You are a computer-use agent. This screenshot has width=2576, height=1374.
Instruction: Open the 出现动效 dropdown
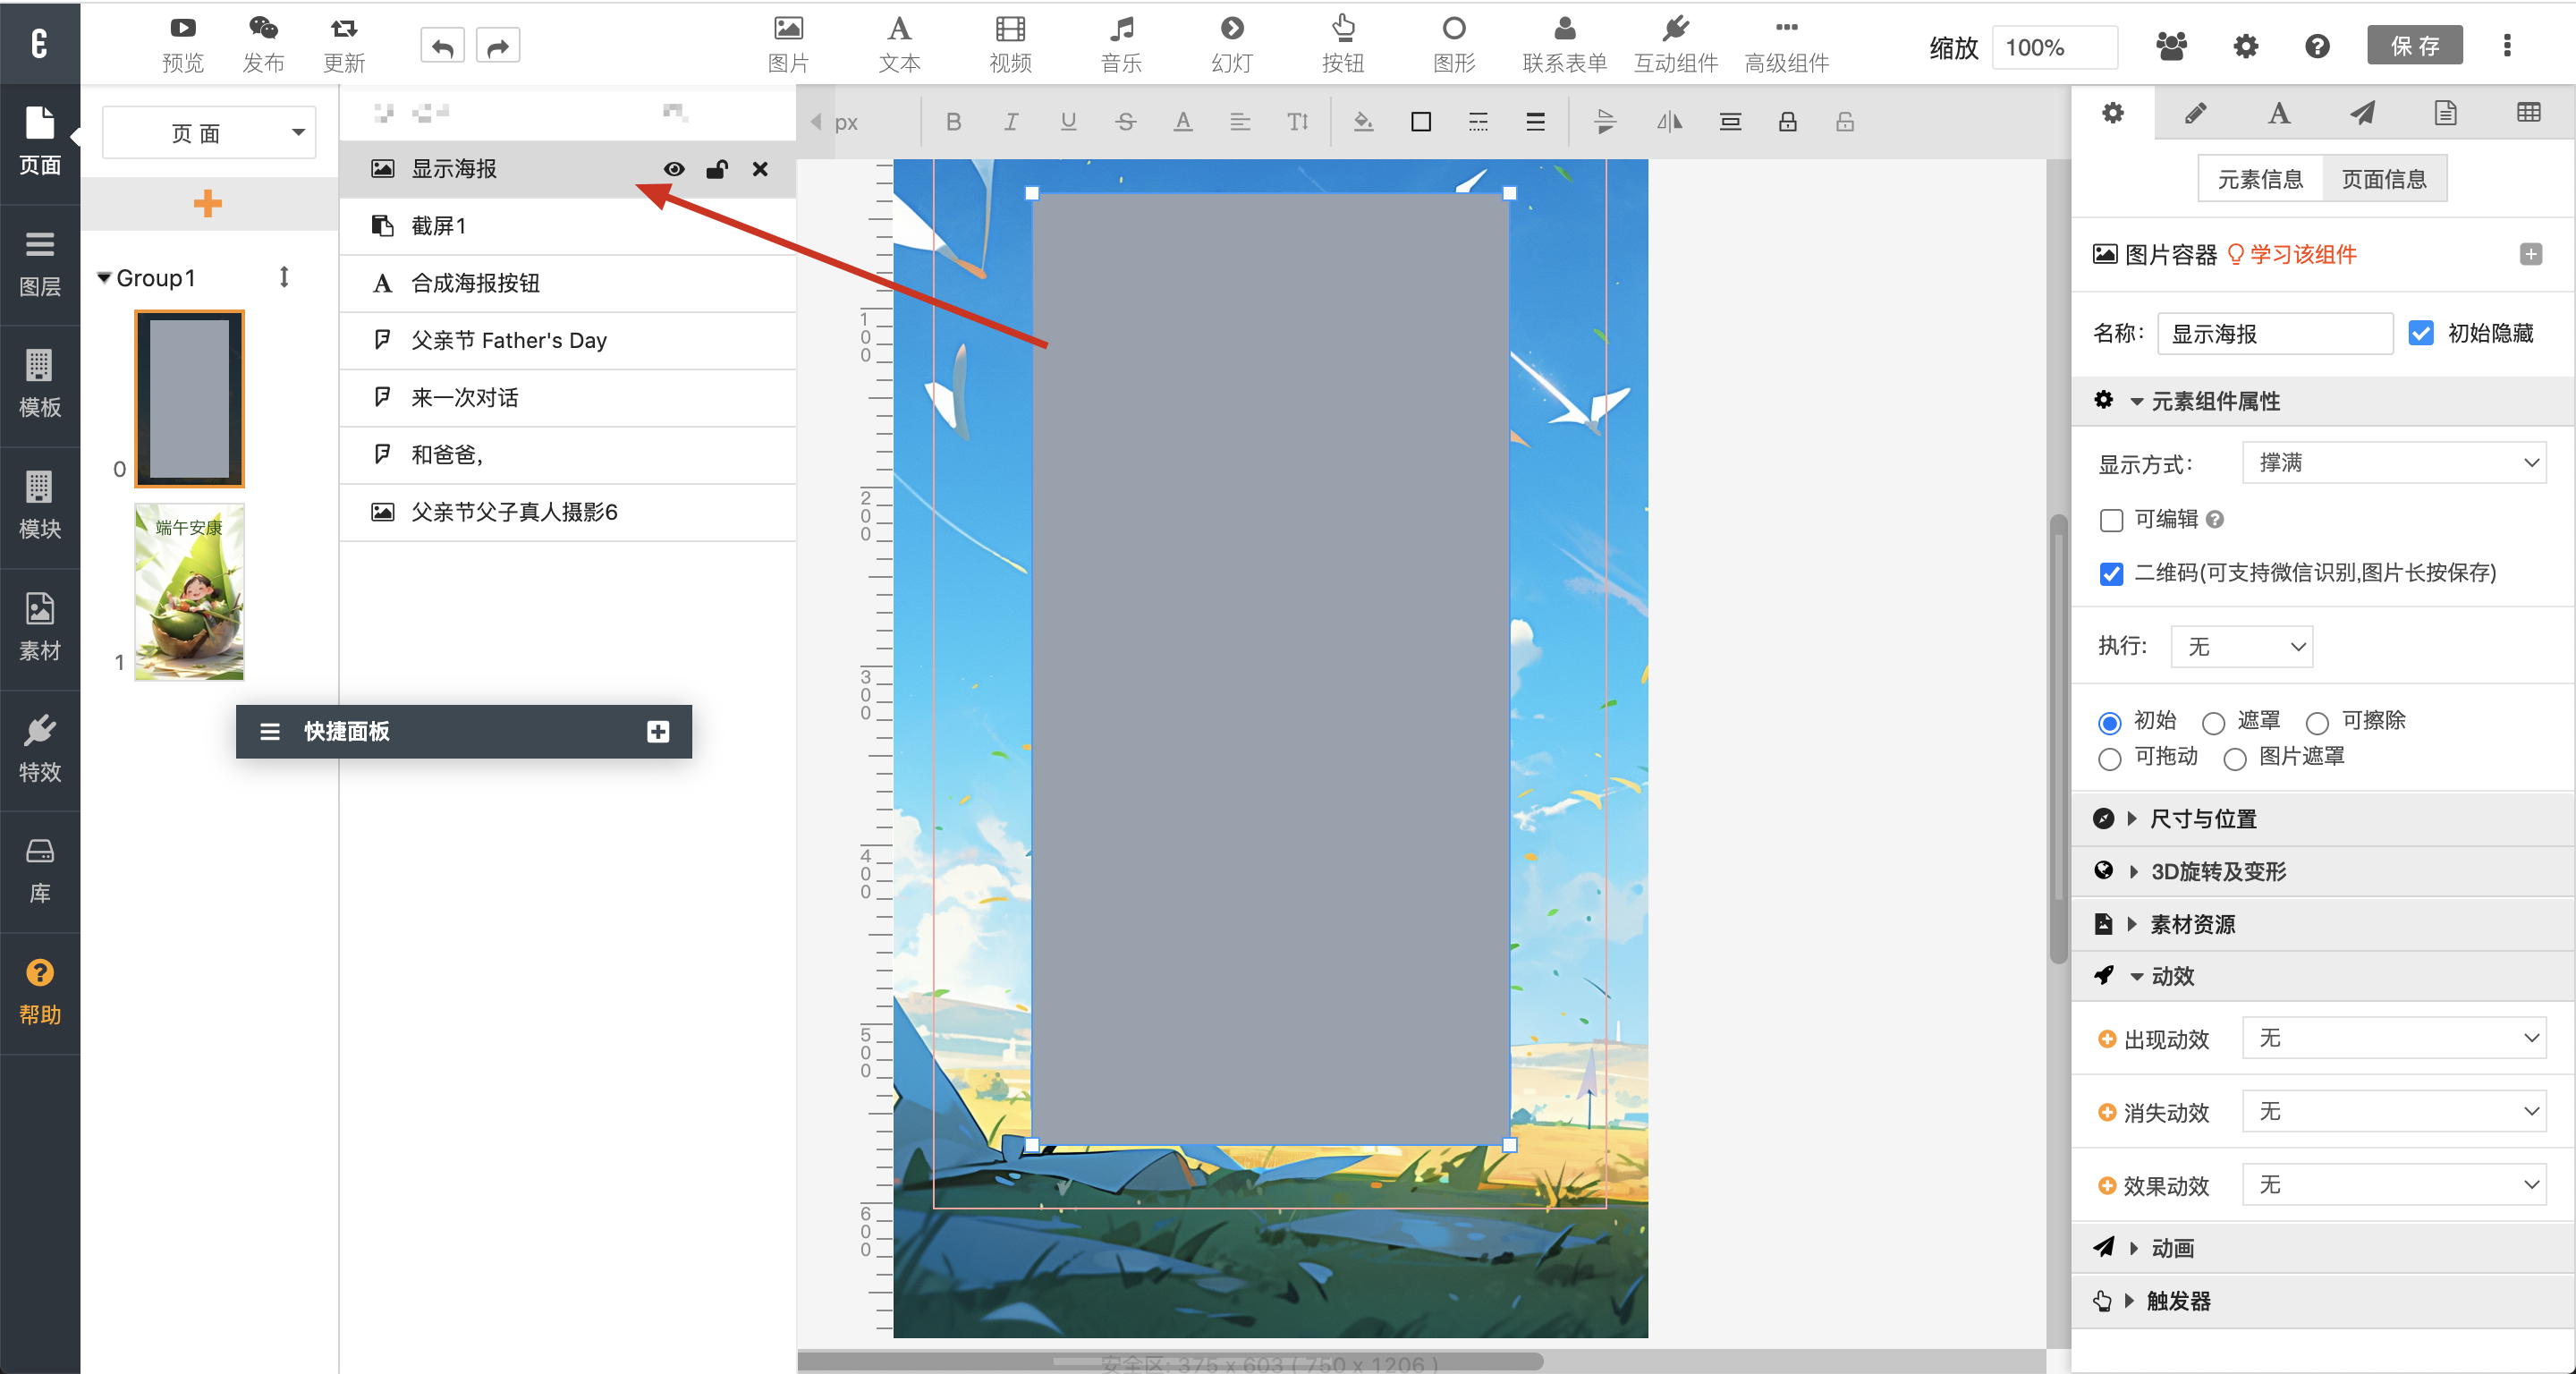pyautogui.click(x=2394, y=1038)
